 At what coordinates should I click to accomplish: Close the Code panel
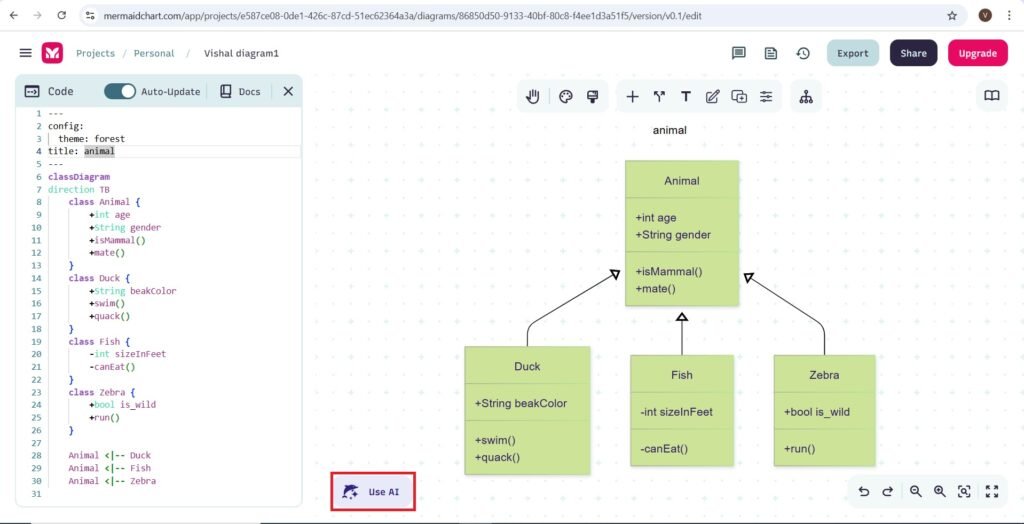(x=288, y=91)
